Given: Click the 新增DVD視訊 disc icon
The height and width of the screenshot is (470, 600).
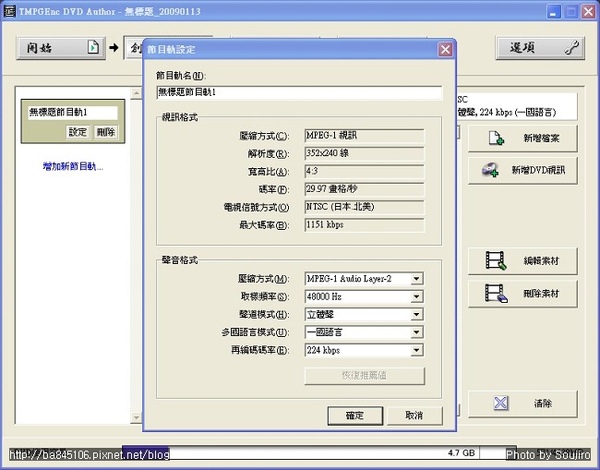Looking at the screenshot, I should [490, 170].
